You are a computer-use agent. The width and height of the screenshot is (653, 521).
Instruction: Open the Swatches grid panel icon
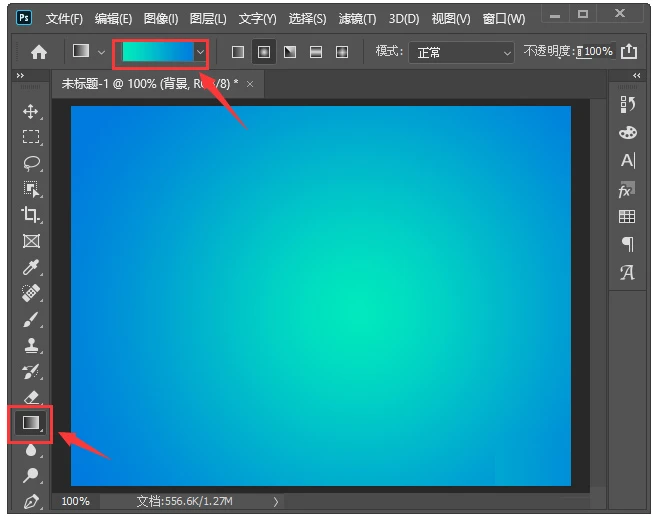point(627,216)
